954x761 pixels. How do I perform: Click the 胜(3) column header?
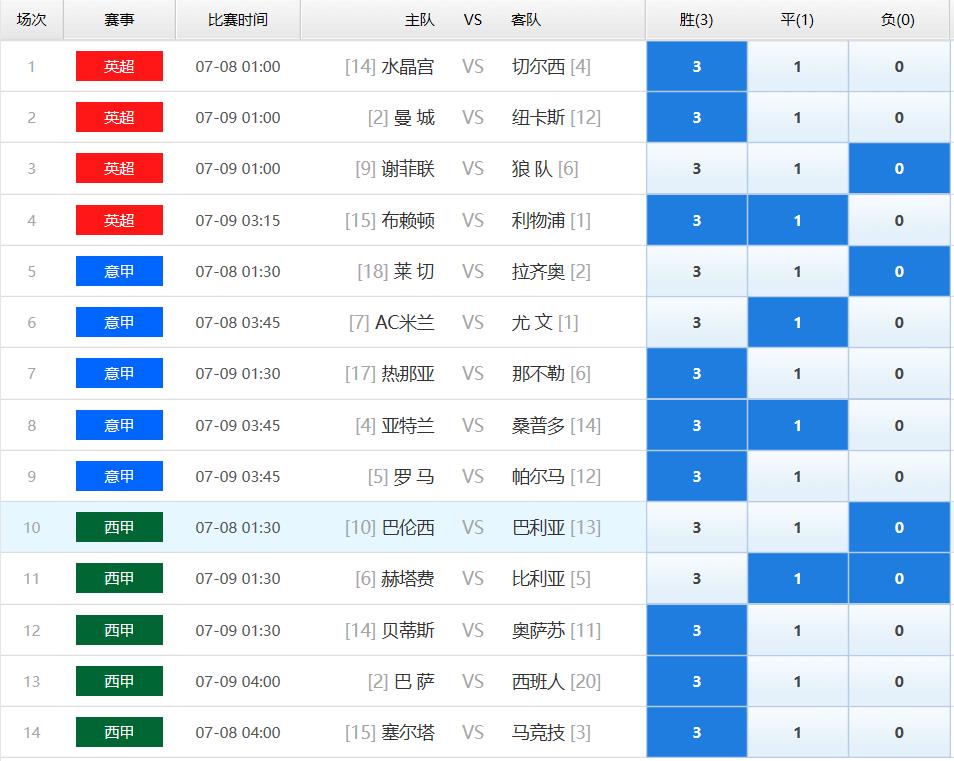click(696, 20)
